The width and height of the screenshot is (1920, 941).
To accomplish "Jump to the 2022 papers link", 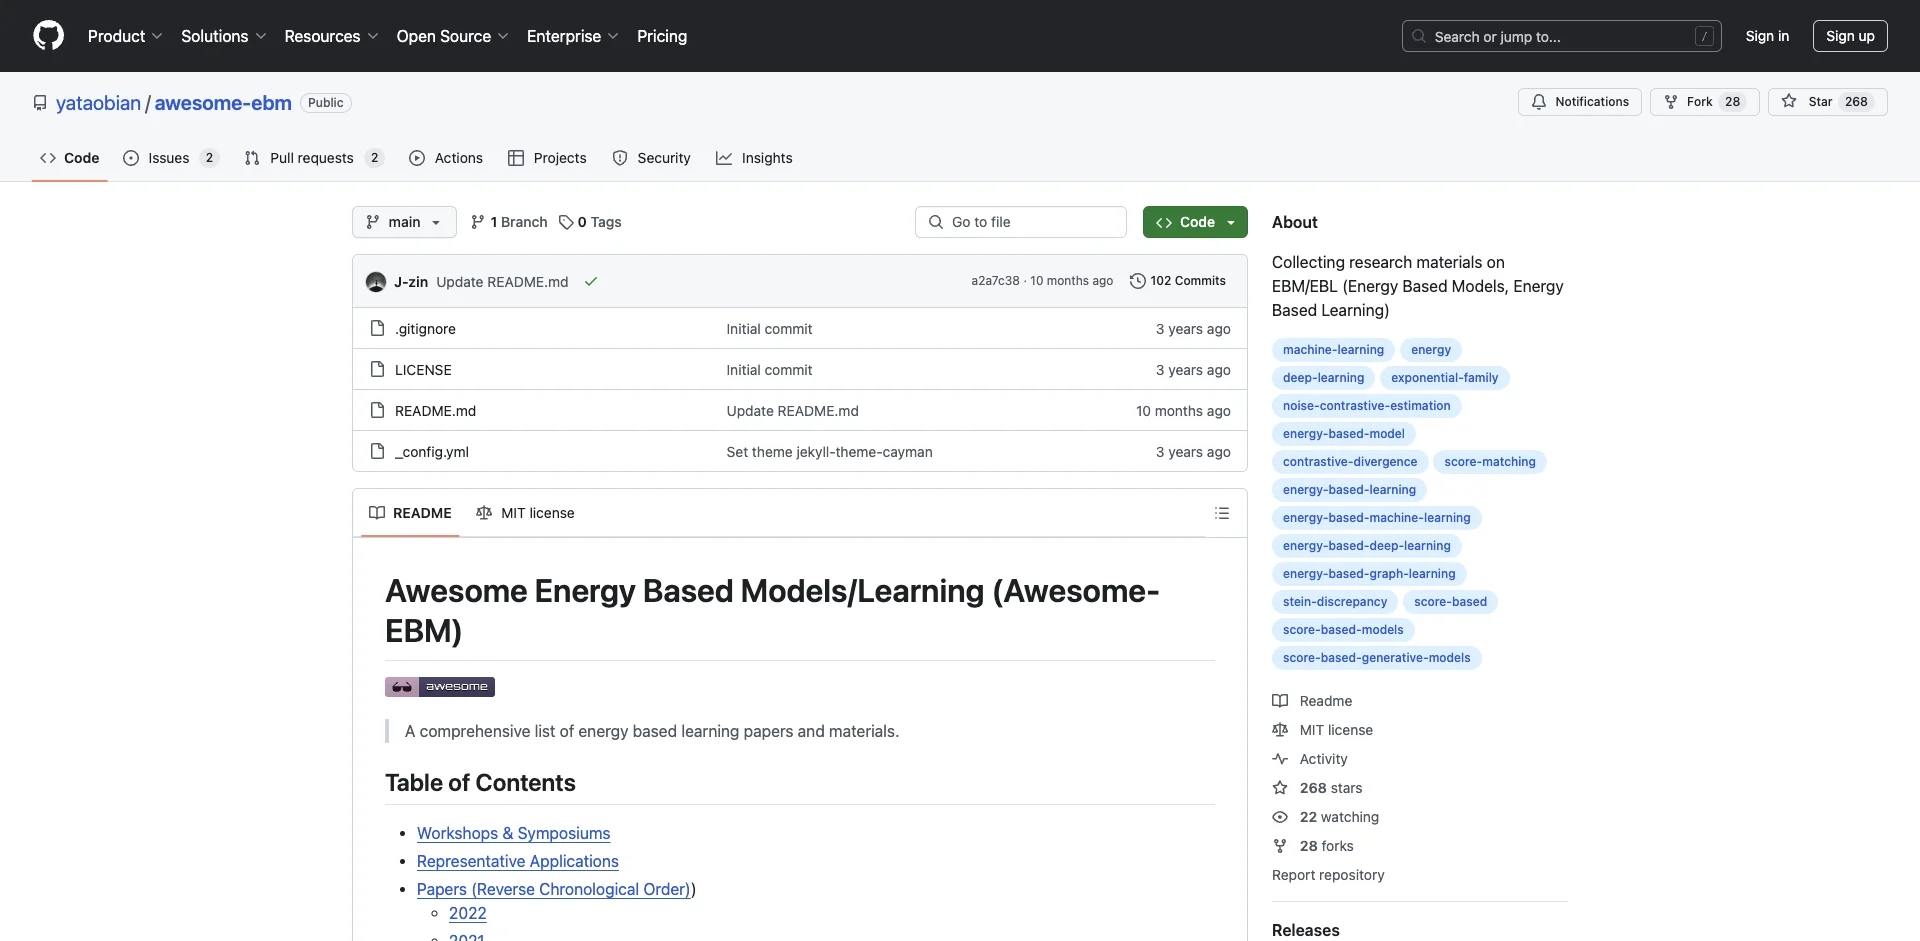I will pos(467,913).
